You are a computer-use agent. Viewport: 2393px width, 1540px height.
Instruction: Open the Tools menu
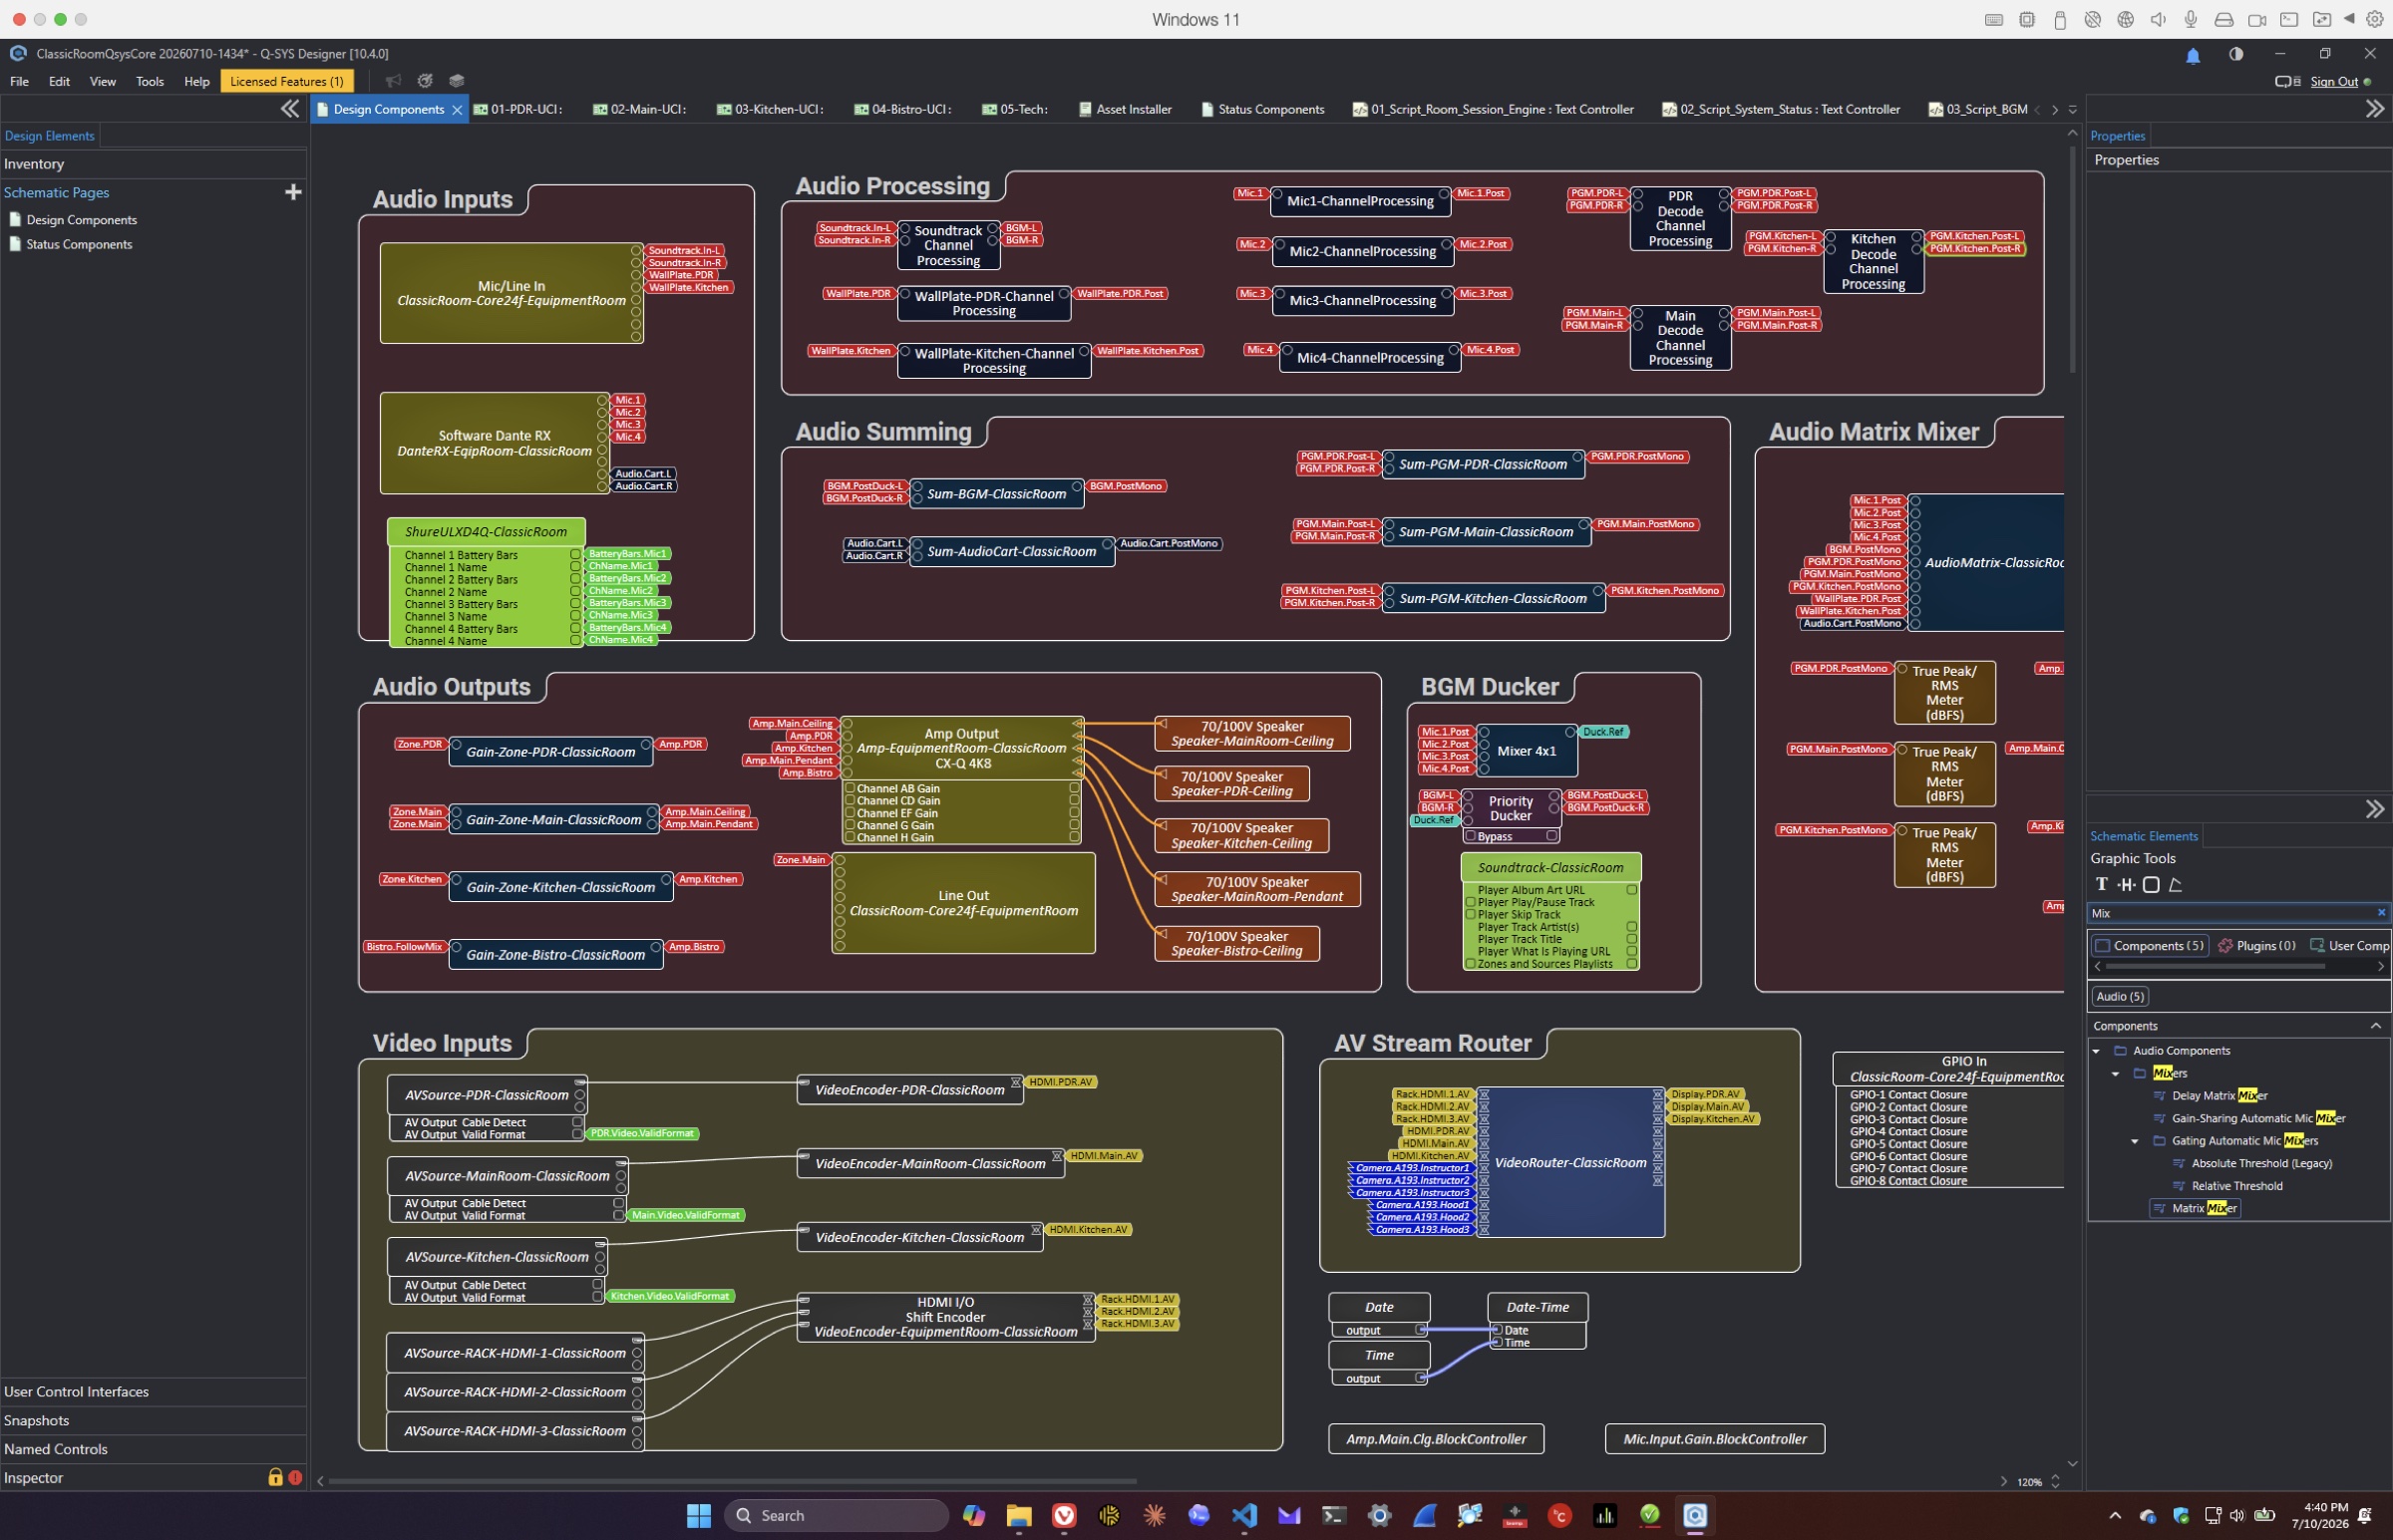[x=150, y=81]
